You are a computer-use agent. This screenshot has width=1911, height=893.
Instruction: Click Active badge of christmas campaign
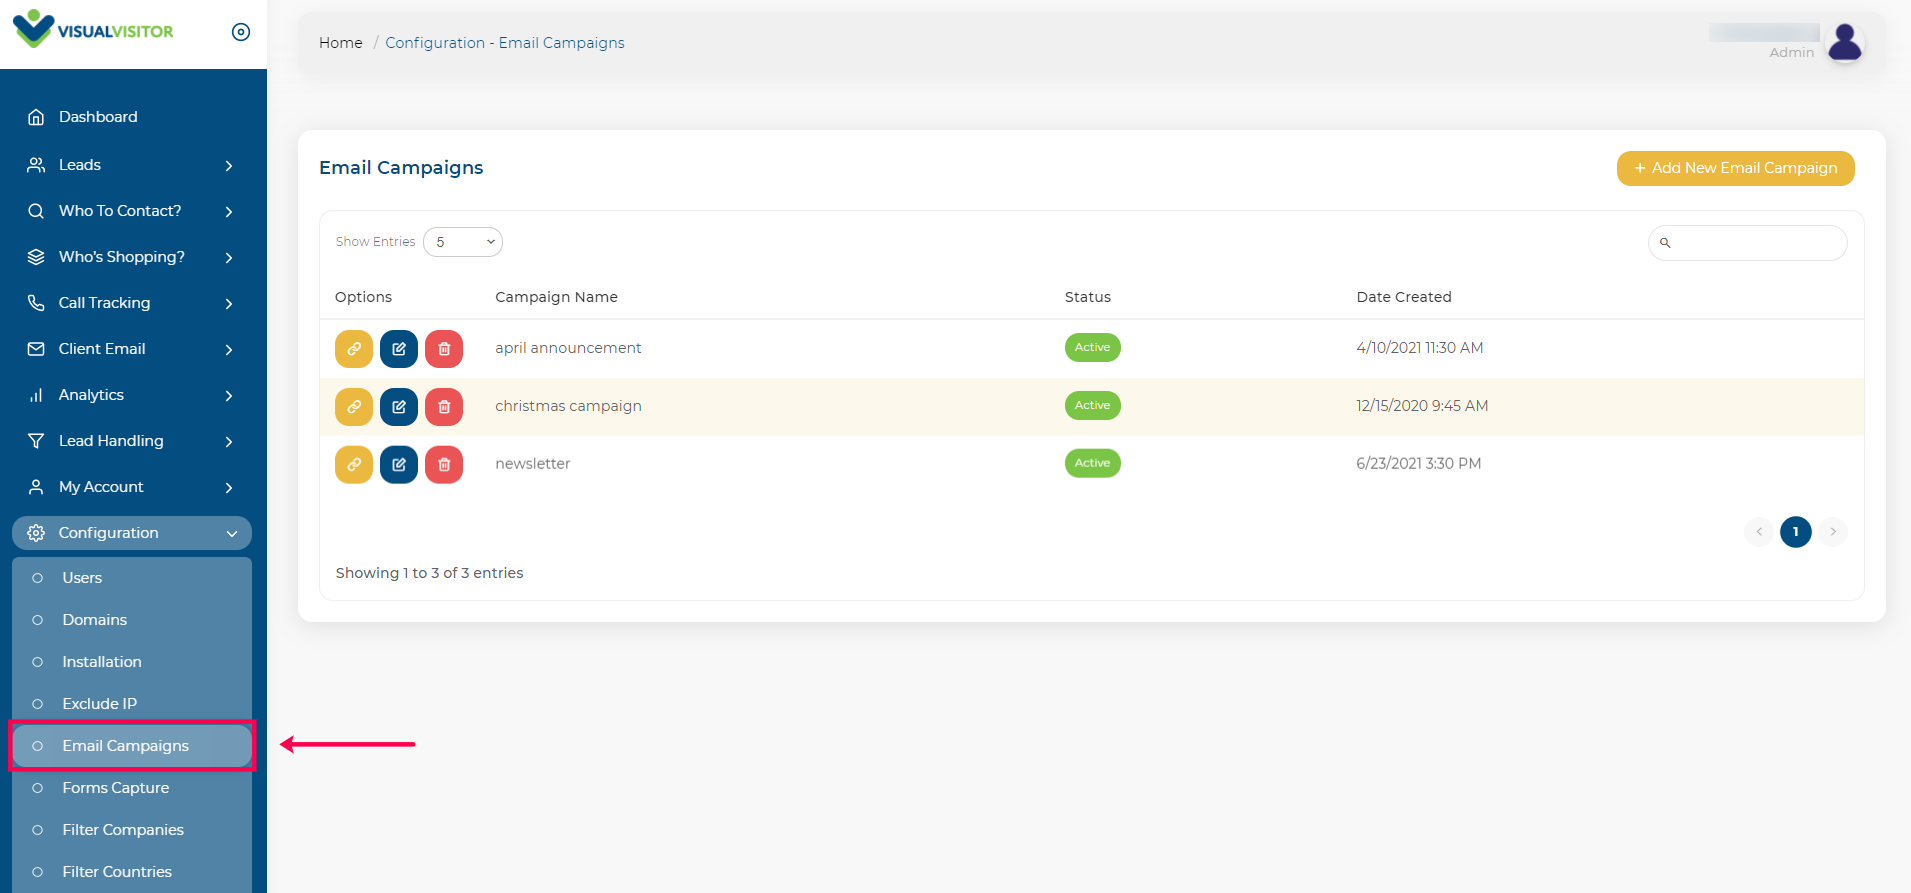[1093, 406]
